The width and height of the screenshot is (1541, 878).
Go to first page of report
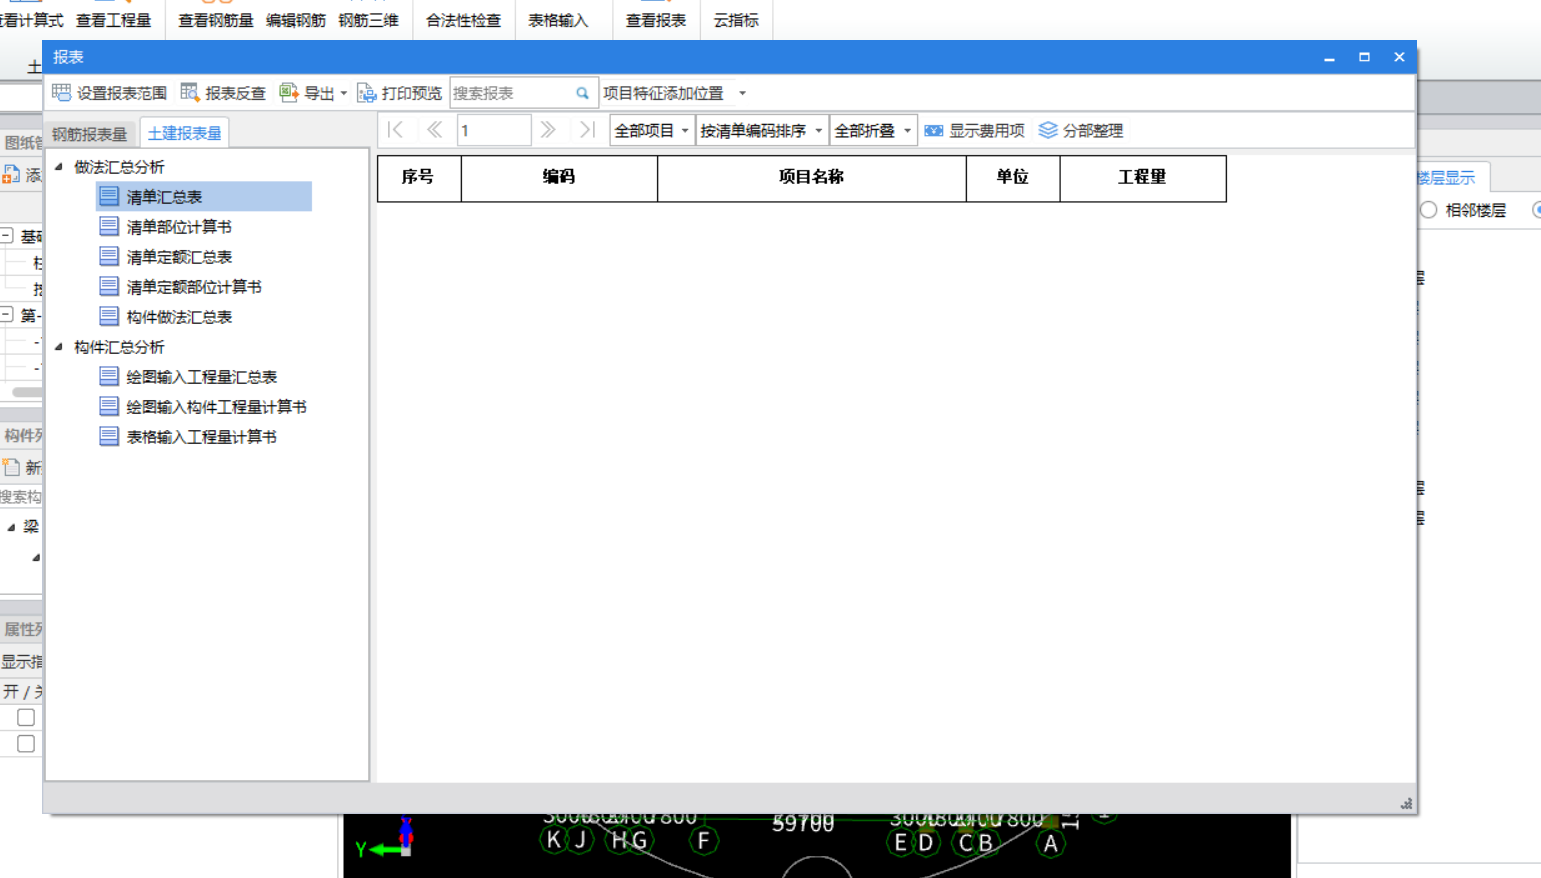(x=396, y=130)
